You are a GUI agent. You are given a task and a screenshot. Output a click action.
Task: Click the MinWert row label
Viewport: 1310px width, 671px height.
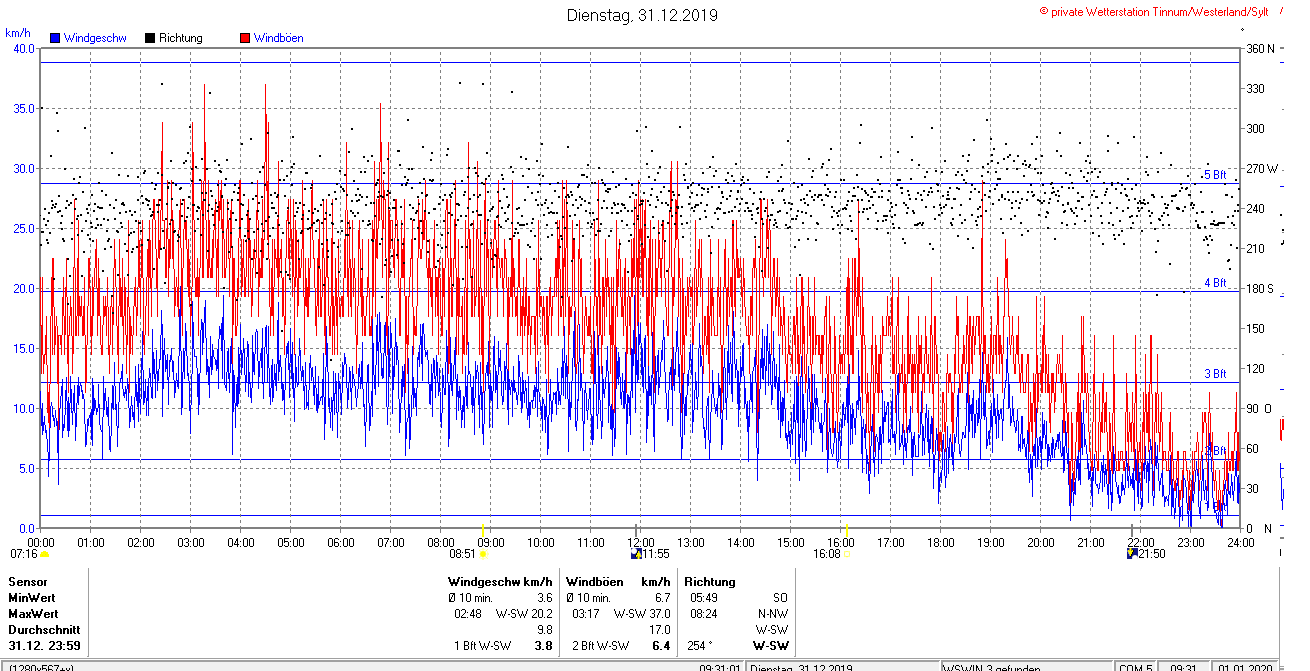coord(33,598)
